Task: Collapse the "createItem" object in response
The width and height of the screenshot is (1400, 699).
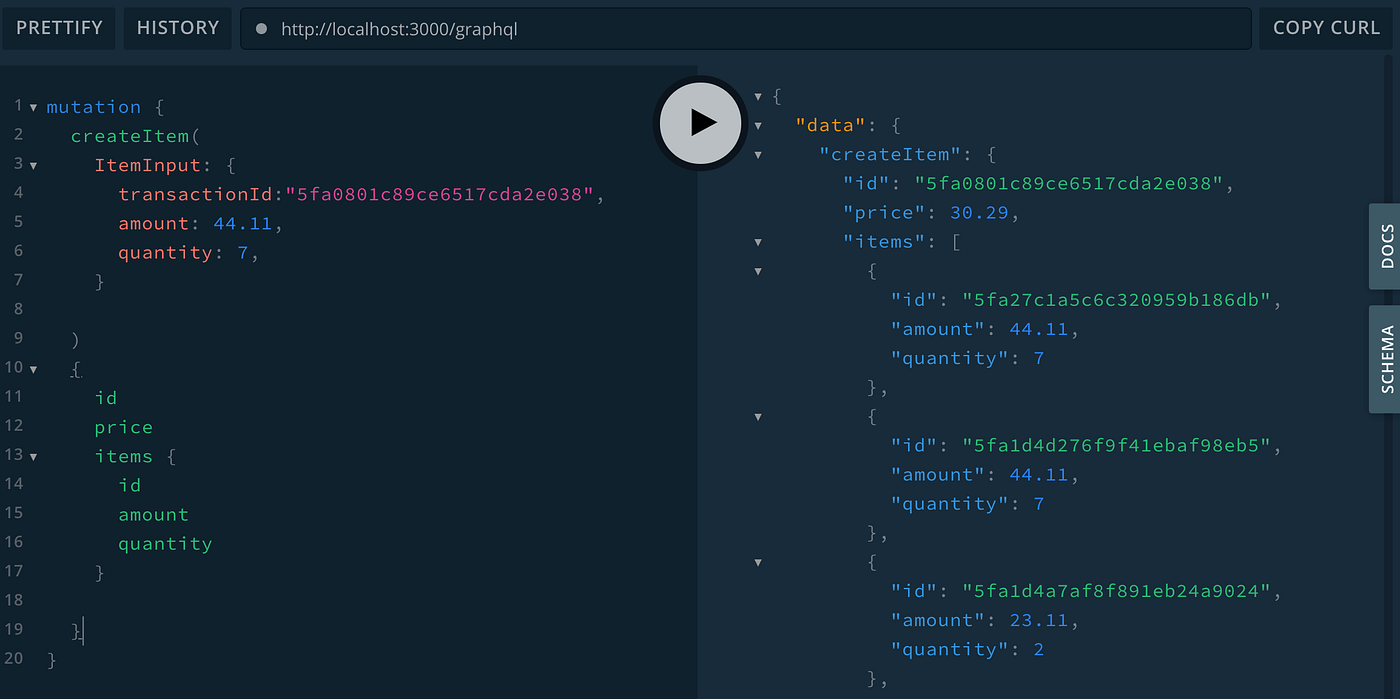Action: pos(758,154)
